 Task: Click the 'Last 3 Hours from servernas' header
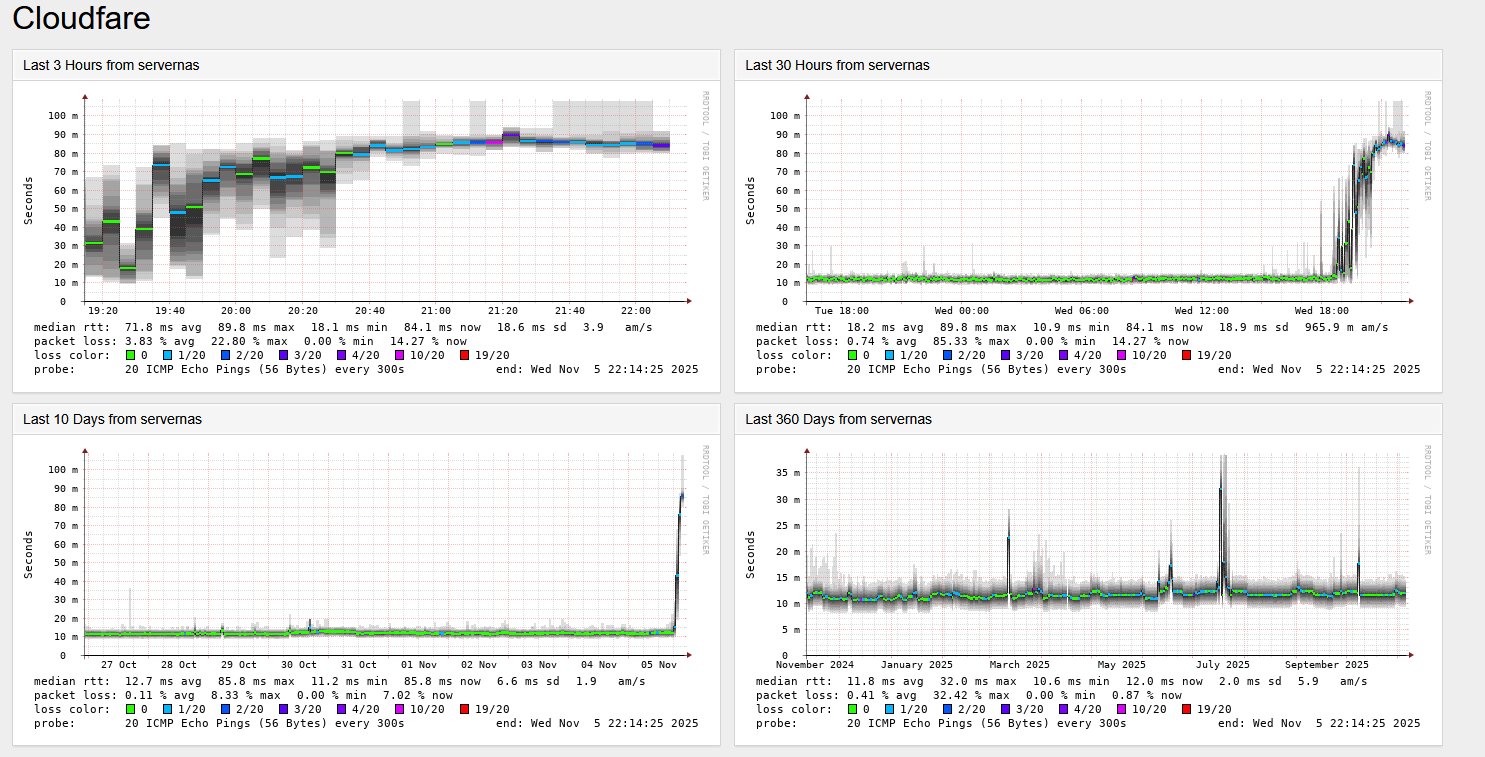(111, 65)
